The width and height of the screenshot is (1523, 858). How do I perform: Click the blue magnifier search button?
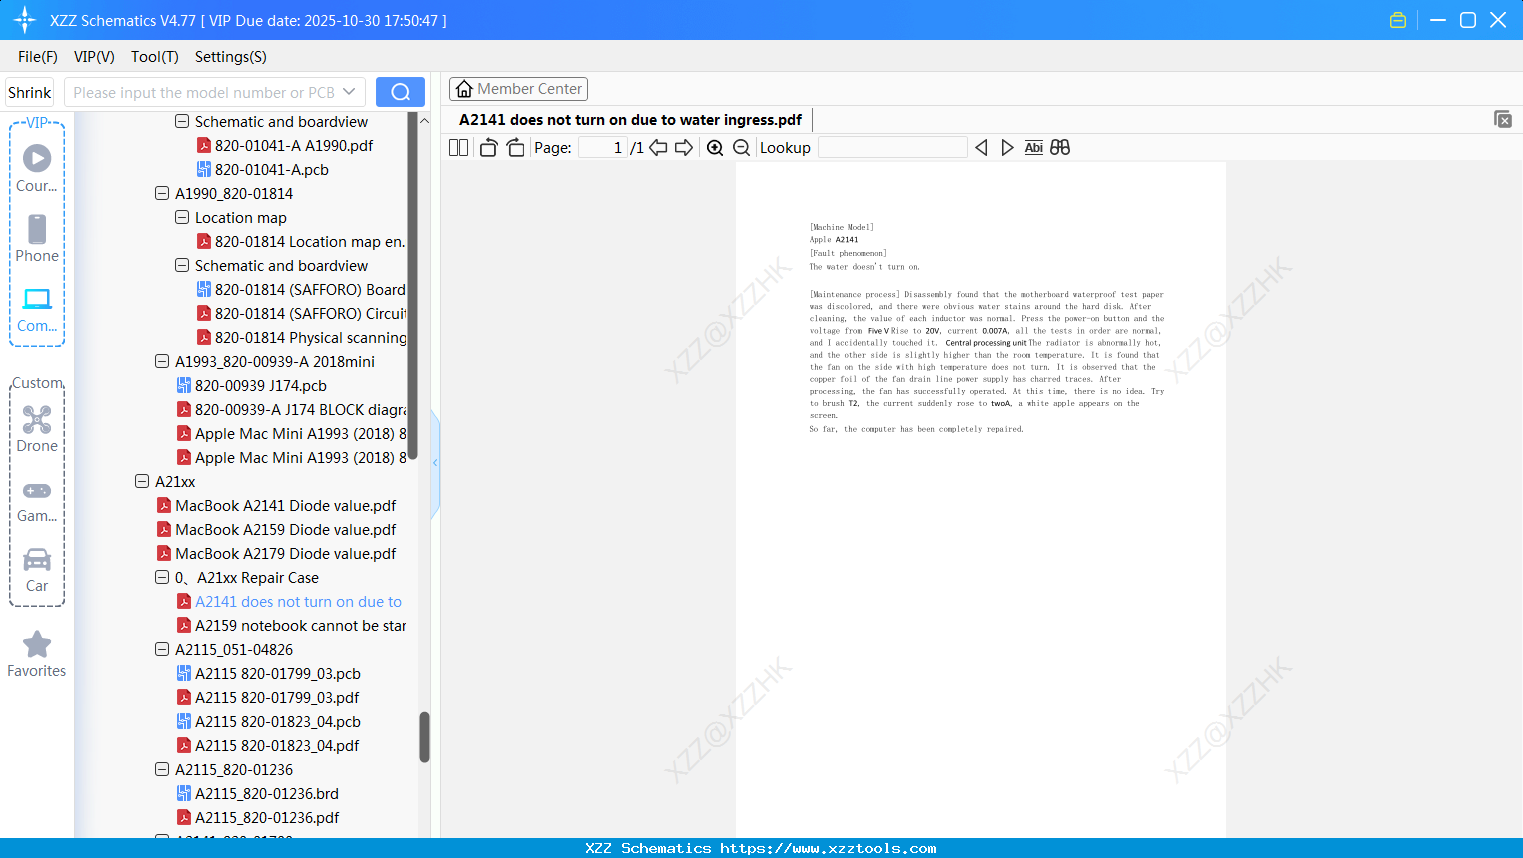400,92
